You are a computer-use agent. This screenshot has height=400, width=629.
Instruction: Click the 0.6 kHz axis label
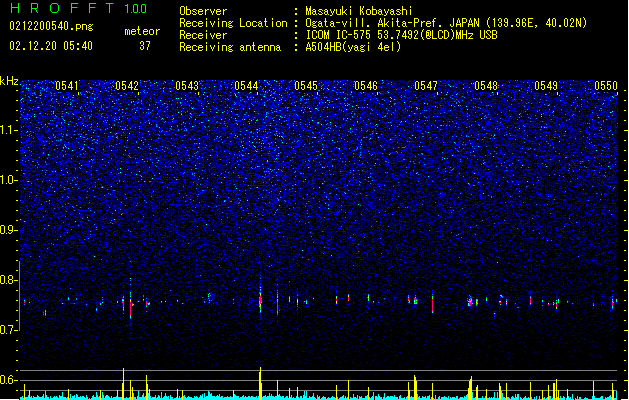pyautogui.click(x=9, y=380)
